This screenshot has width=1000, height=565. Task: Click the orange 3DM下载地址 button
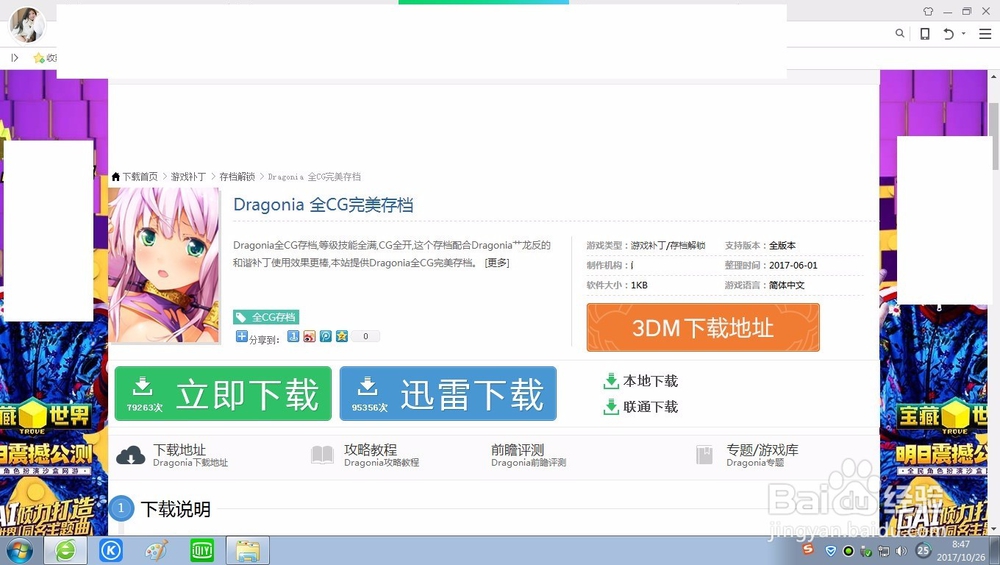coord(703,328)
